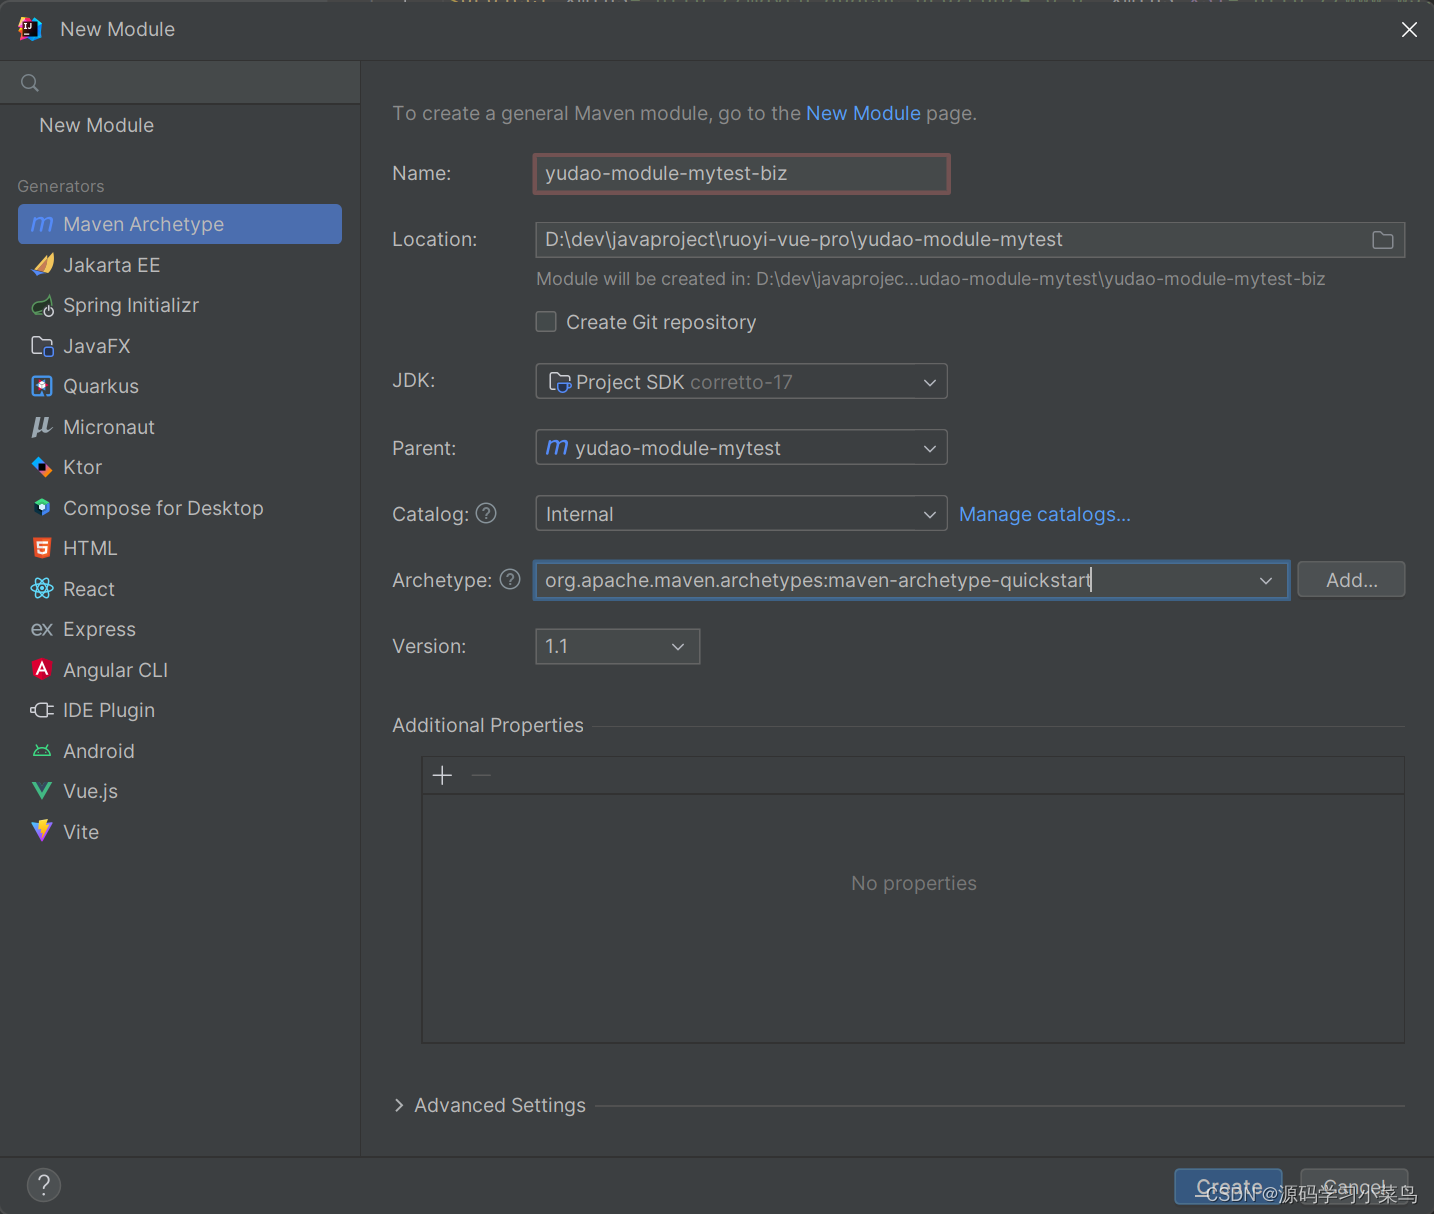This screenshot has height=1214, width=1434.
Task: Focus the generators search field
Action: (x=180, y=83)
